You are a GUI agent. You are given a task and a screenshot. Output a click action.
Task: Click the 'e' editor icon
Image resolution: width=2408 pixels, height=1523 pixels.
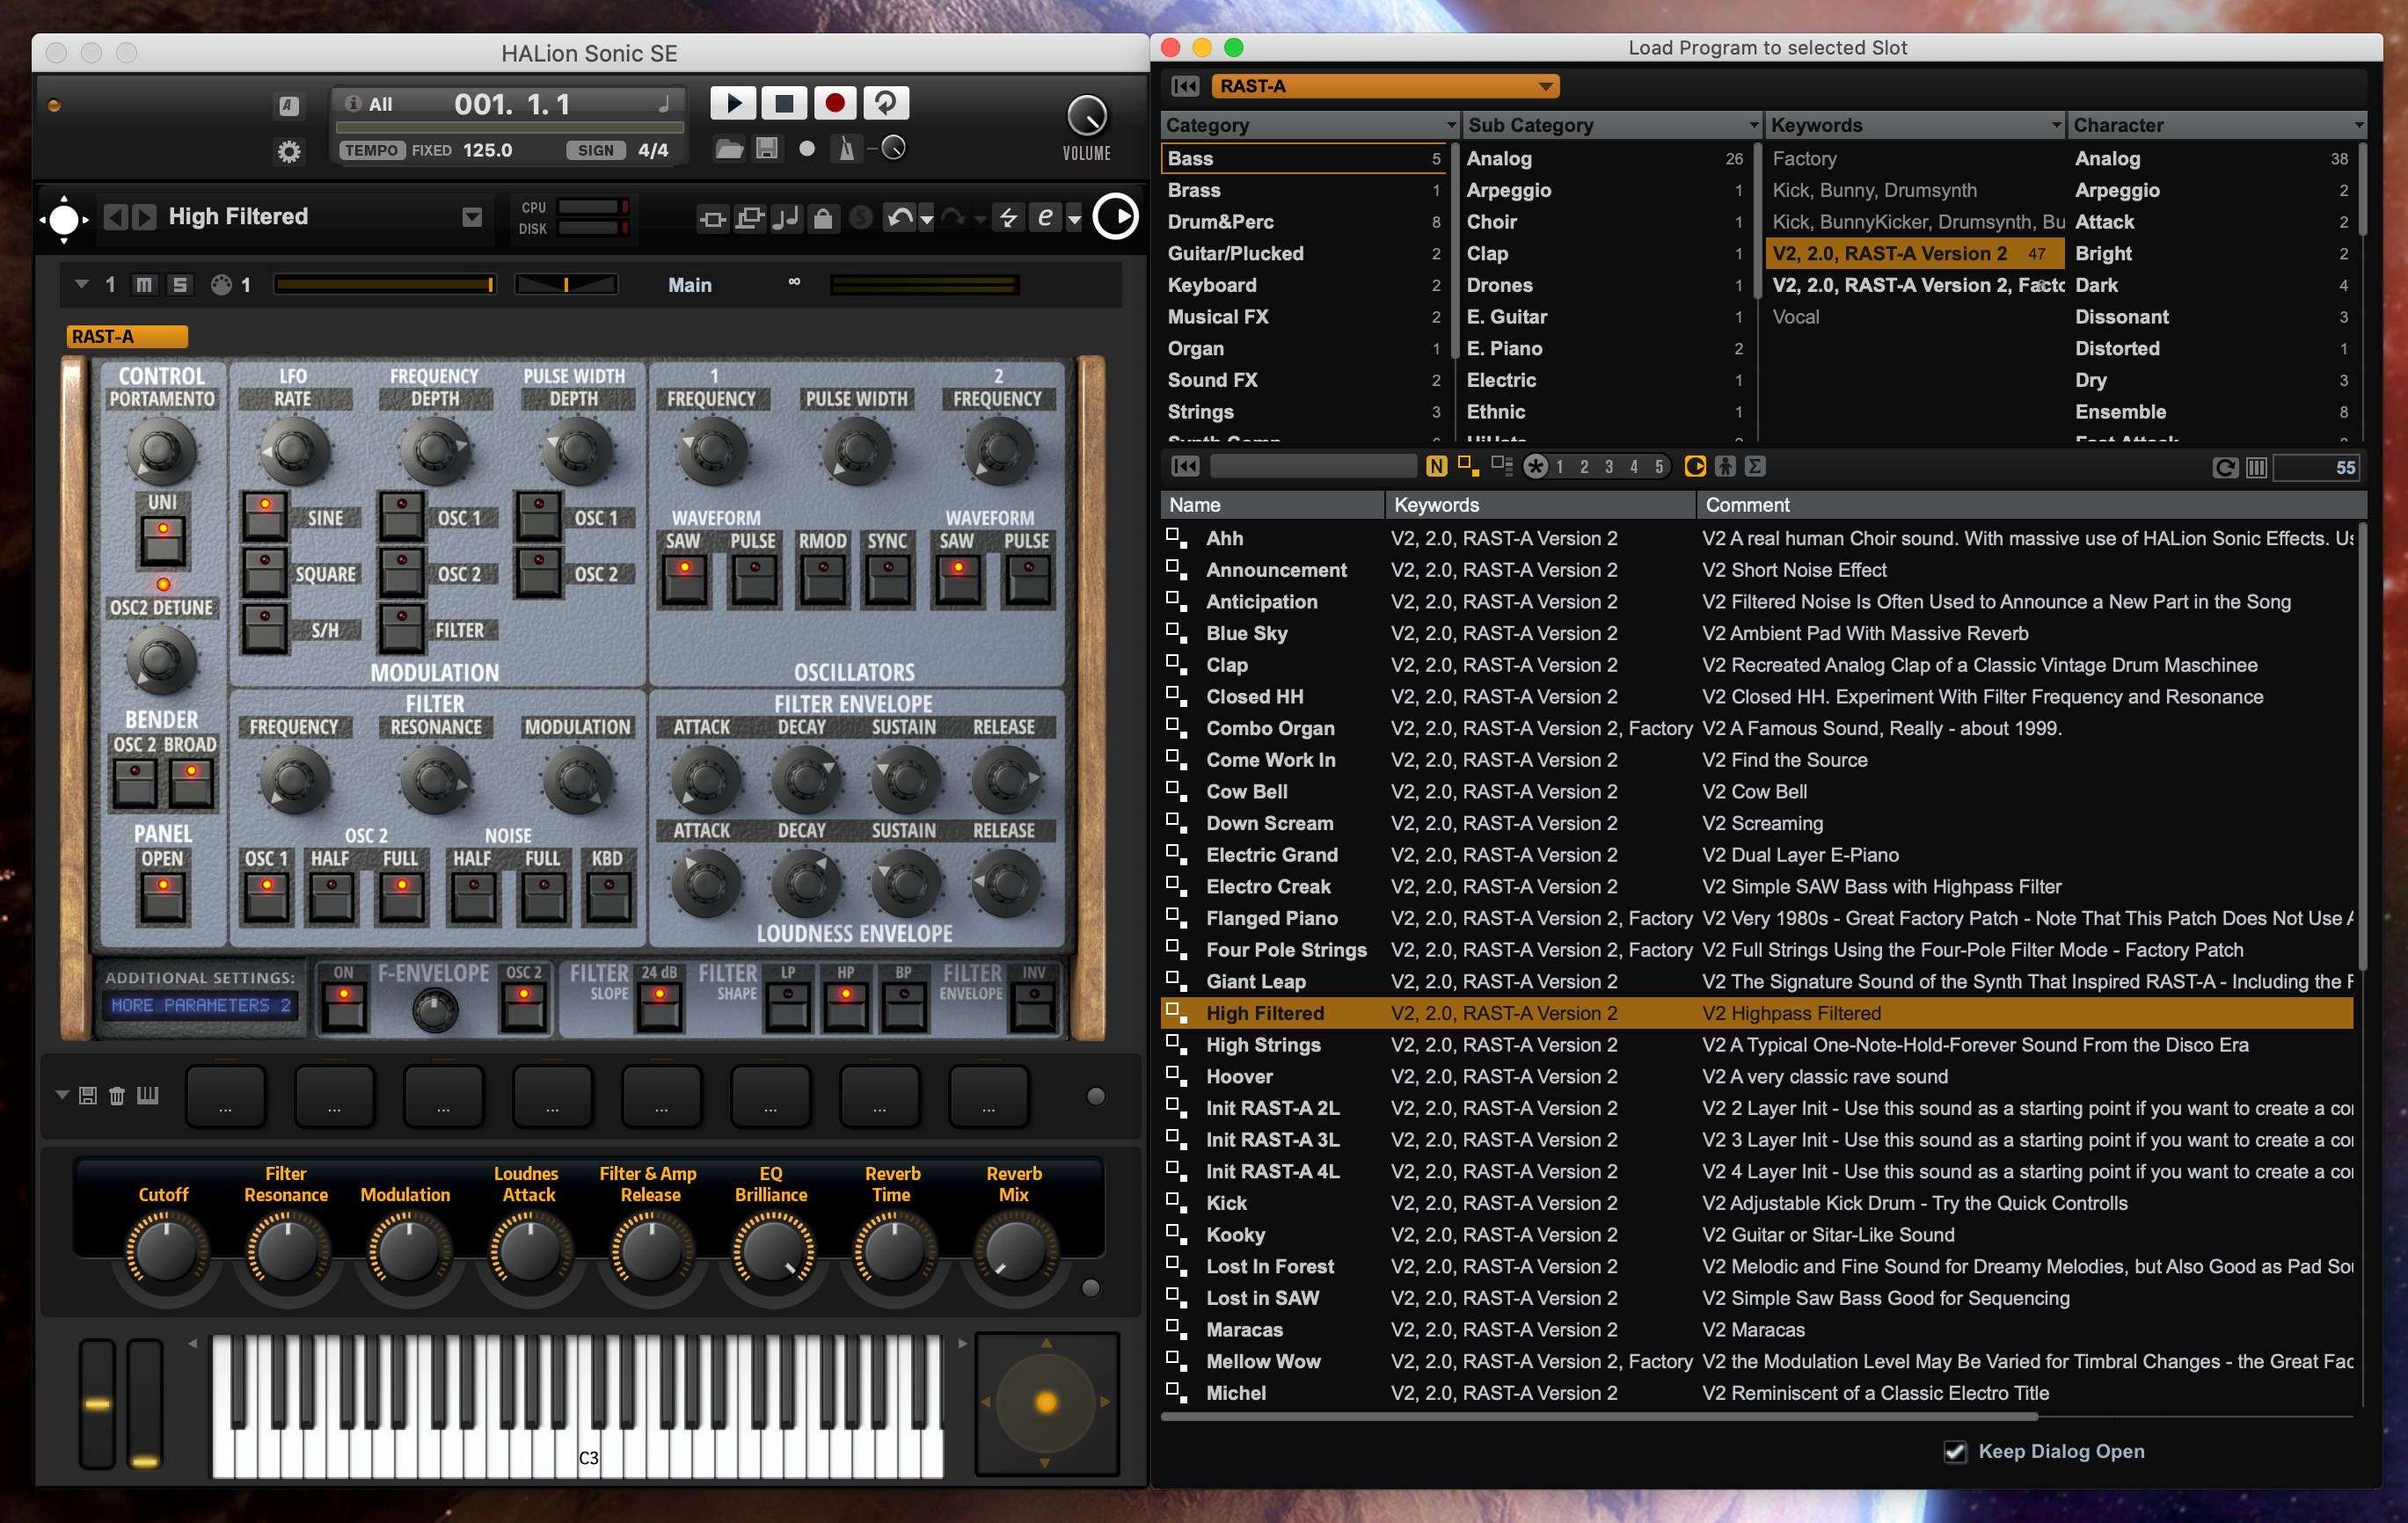[1045, 217]
